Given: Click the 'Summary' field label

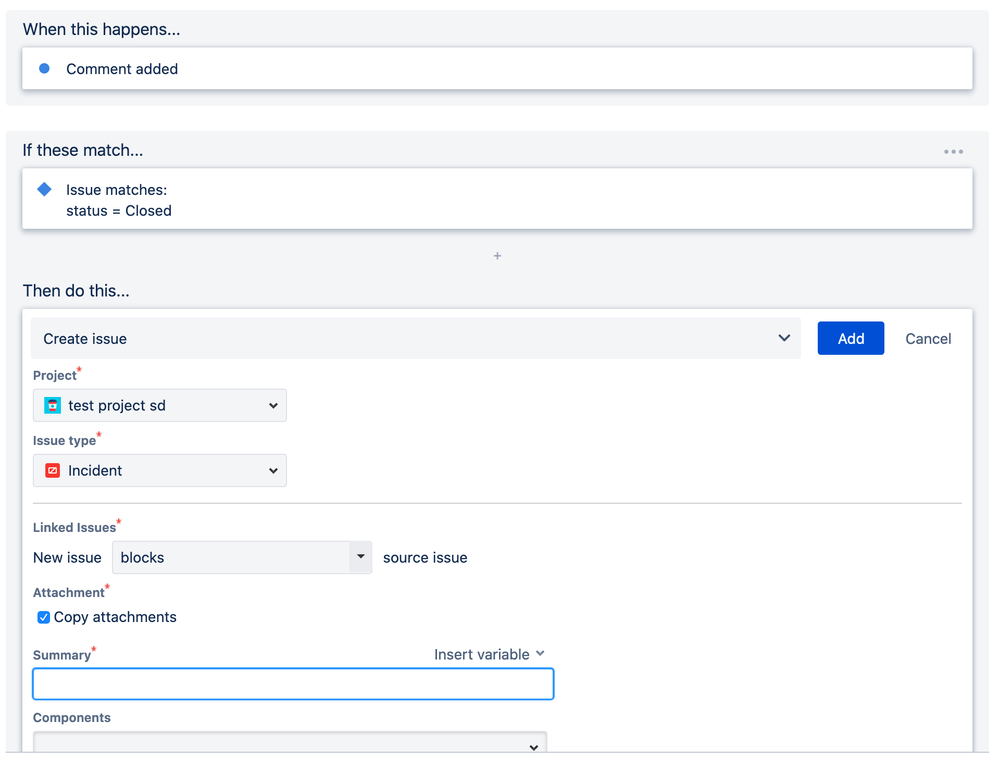Looking at the screenshot, I should tap(62, 655).
